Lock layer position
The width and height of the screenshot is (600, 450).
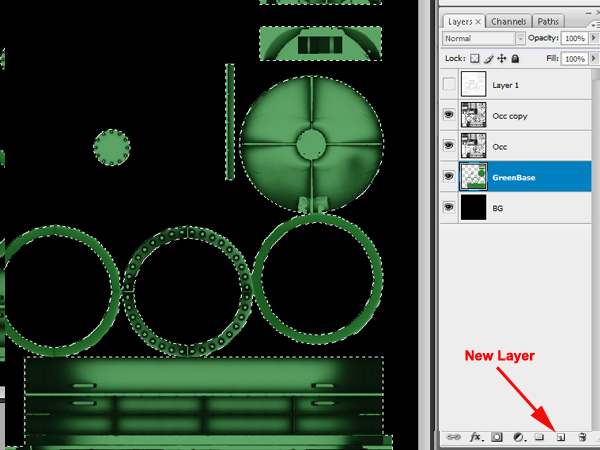pyautogui.click(x=502, y=59)
